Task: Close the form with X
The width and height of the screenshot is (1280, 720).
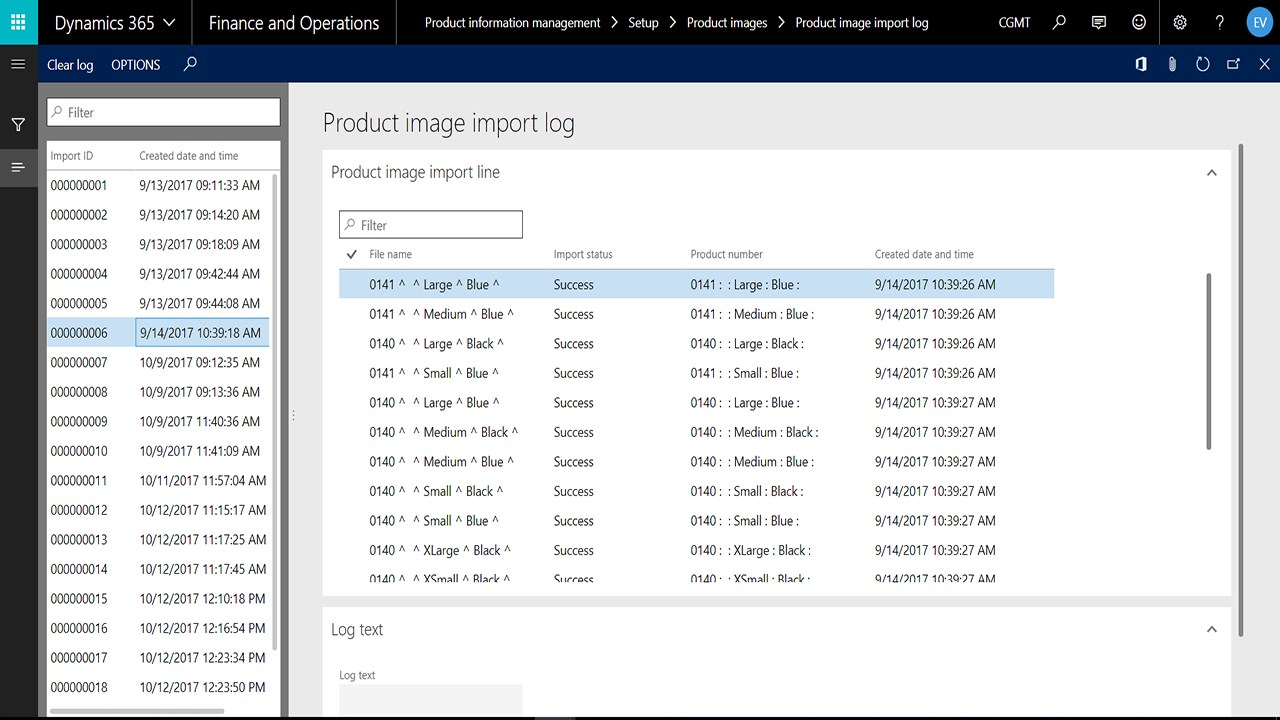Action: [1265, 64]
